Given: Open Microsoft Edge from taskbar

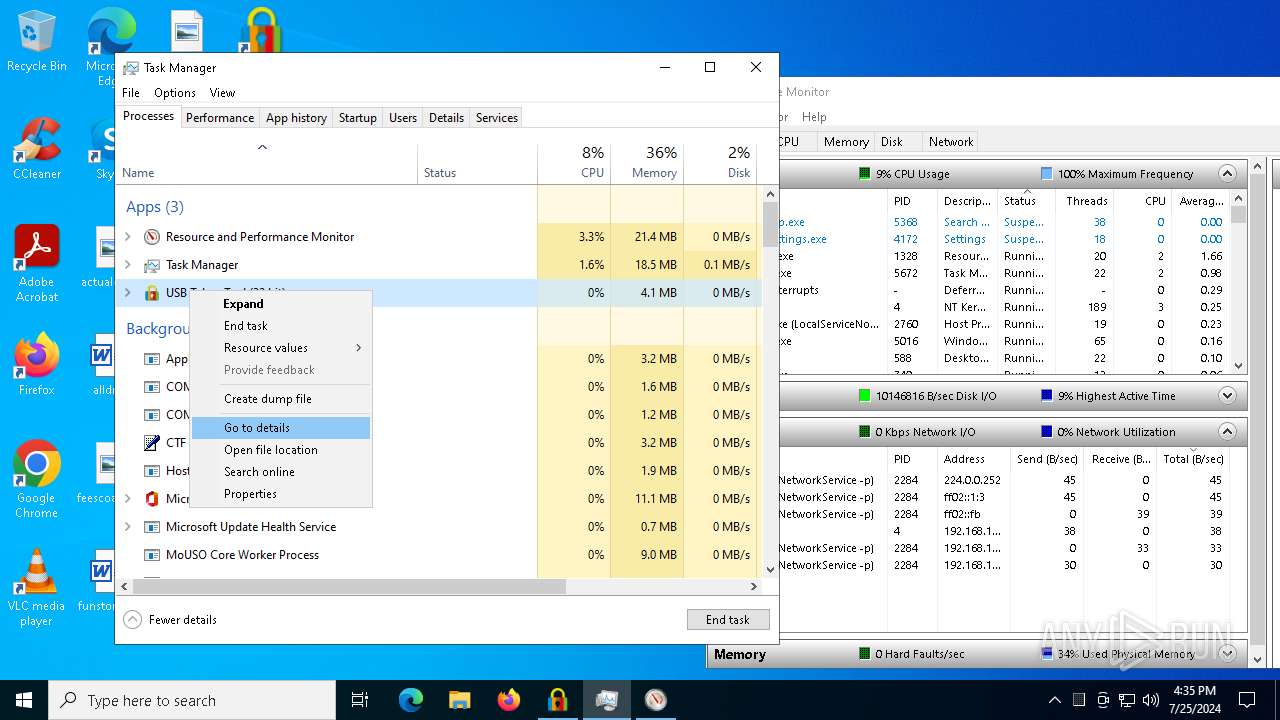Looking at the screenshot, I should point(411,700).
